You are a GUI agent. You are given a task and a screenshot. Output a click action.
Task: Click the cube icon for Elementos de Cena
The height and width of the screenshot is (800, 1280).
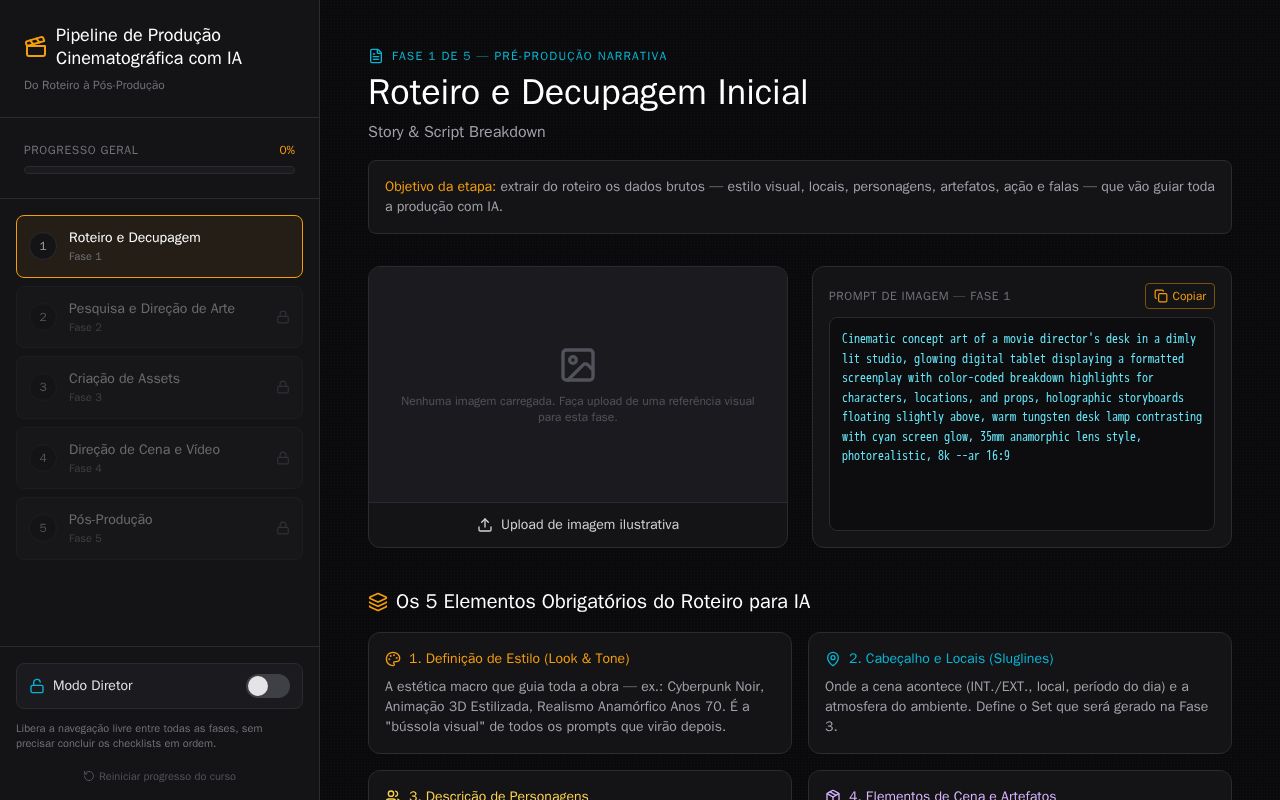[x=833, y=796]
